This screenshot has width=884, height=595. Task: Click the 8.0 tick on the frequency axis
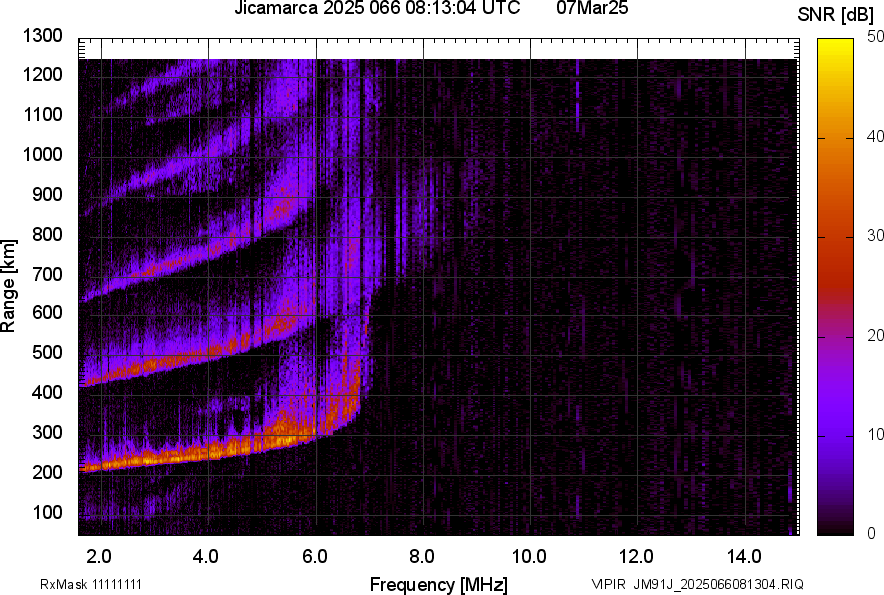(422, 556)
